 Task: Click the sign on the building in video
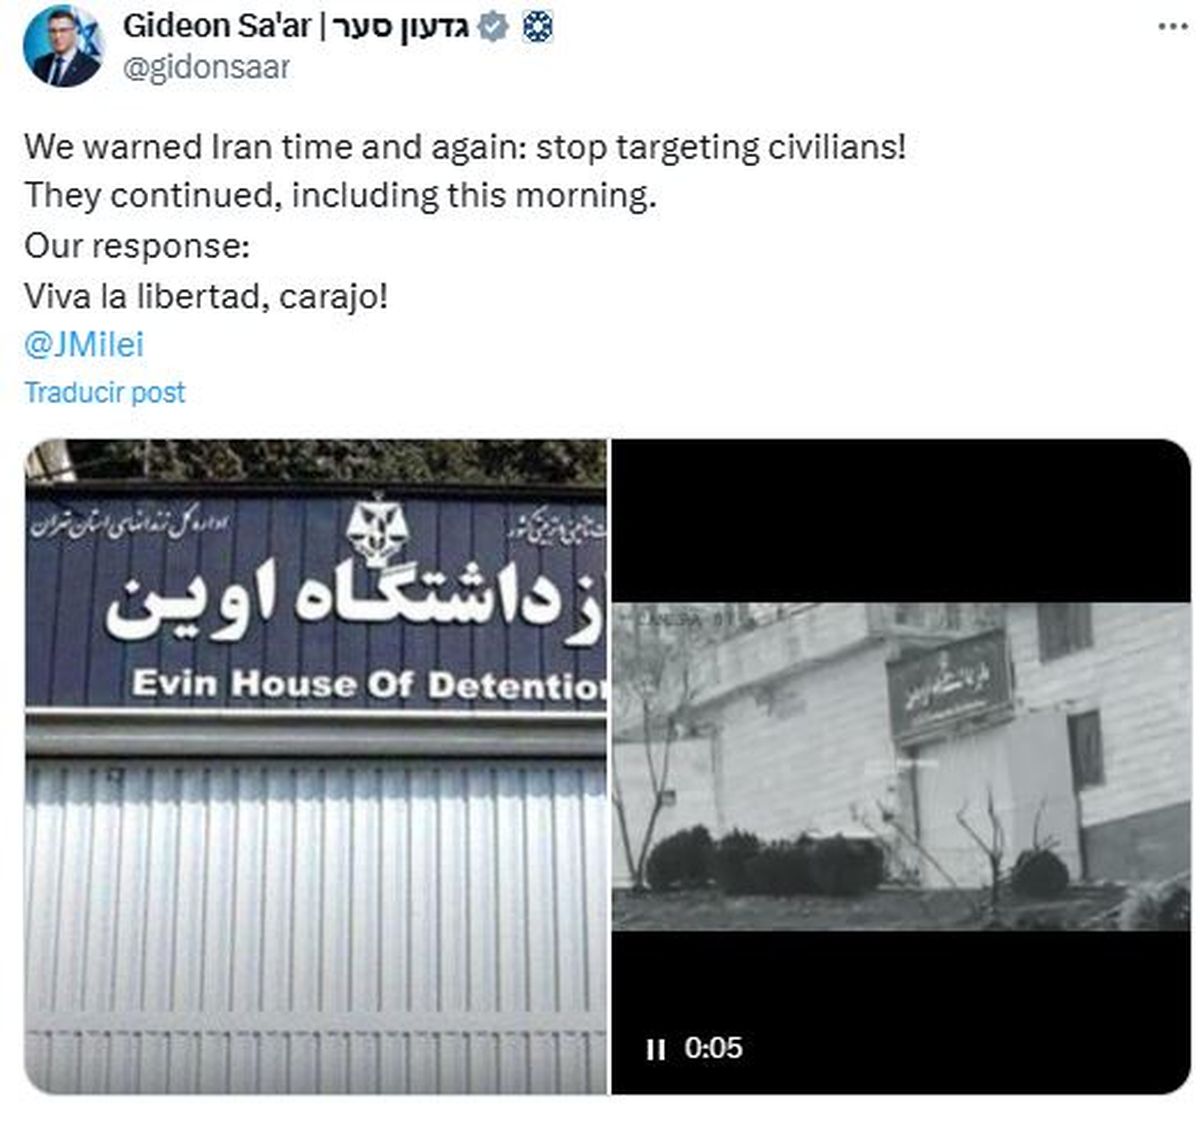(x=949, y=686)
